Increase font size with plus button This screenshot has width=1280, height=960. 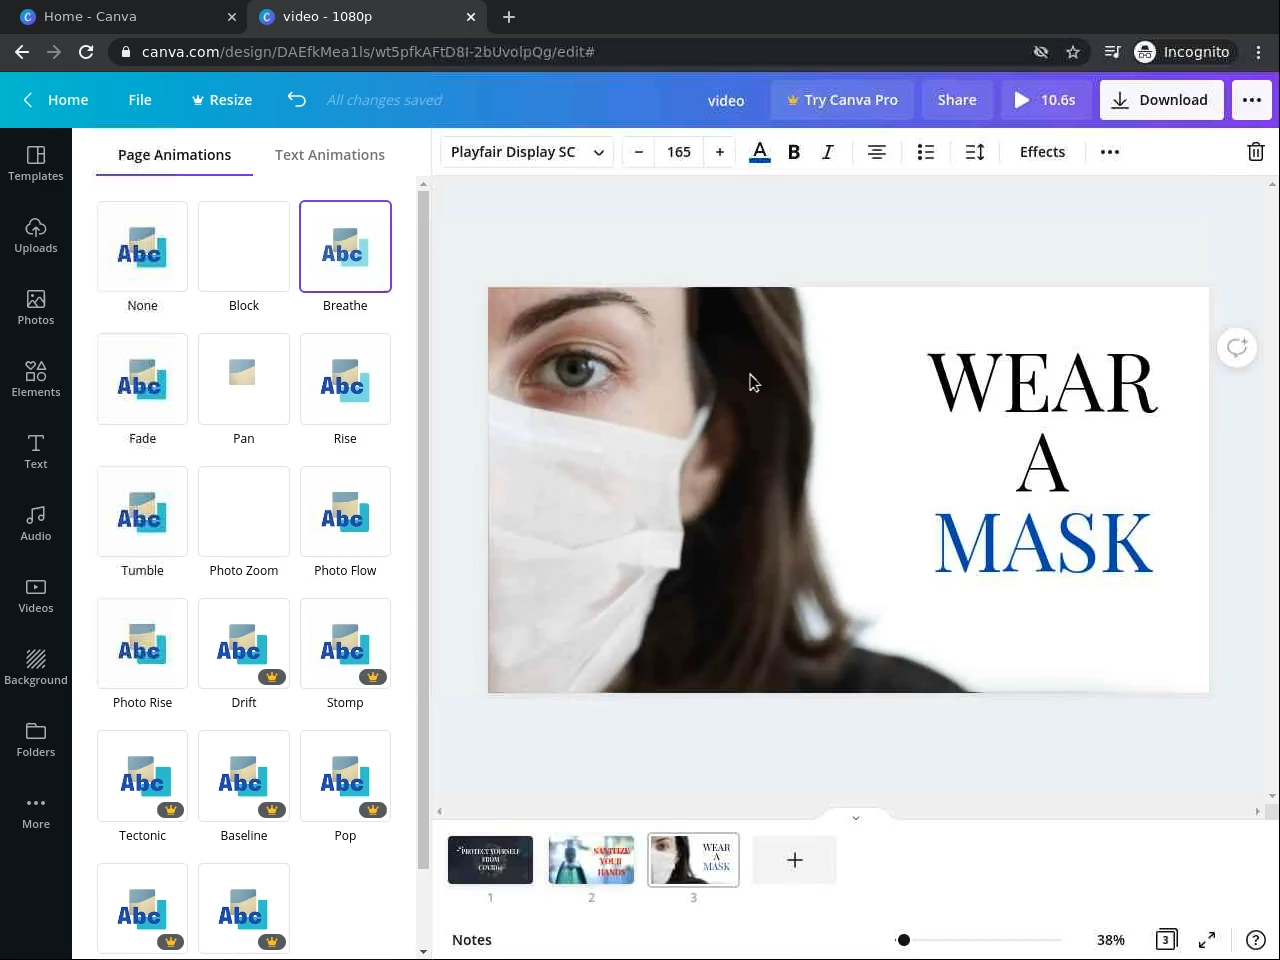coord(720,152)
